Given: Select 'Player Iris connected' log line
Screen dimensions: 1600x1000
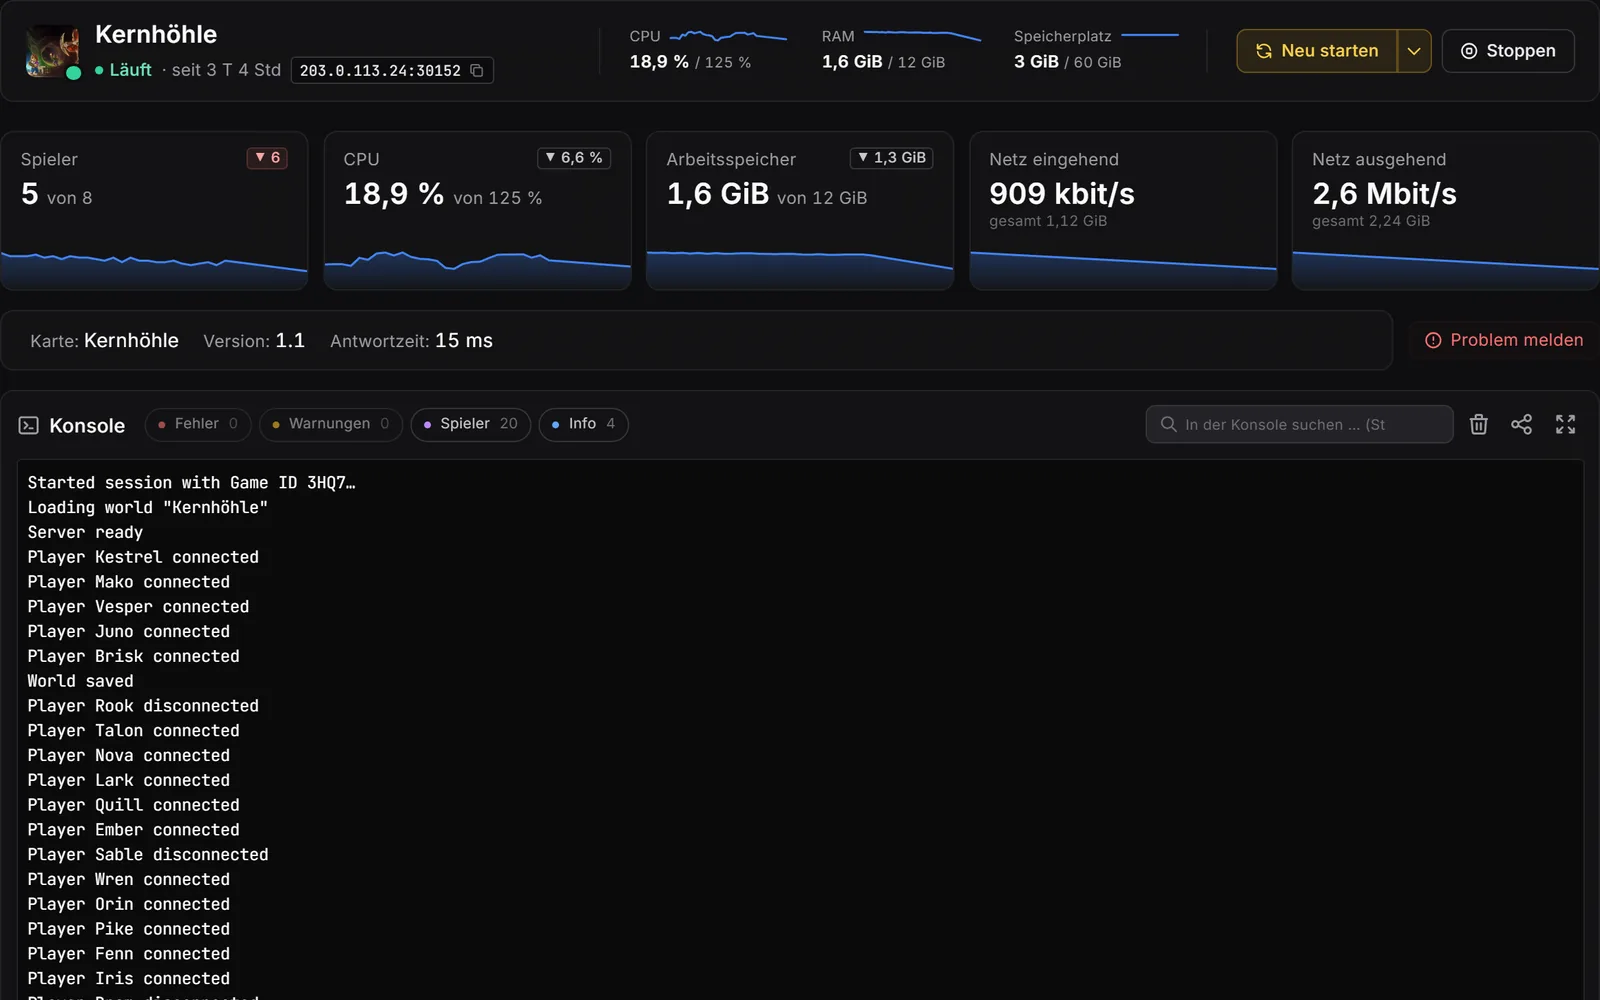Looking at the screenshot, I should 129,979.
